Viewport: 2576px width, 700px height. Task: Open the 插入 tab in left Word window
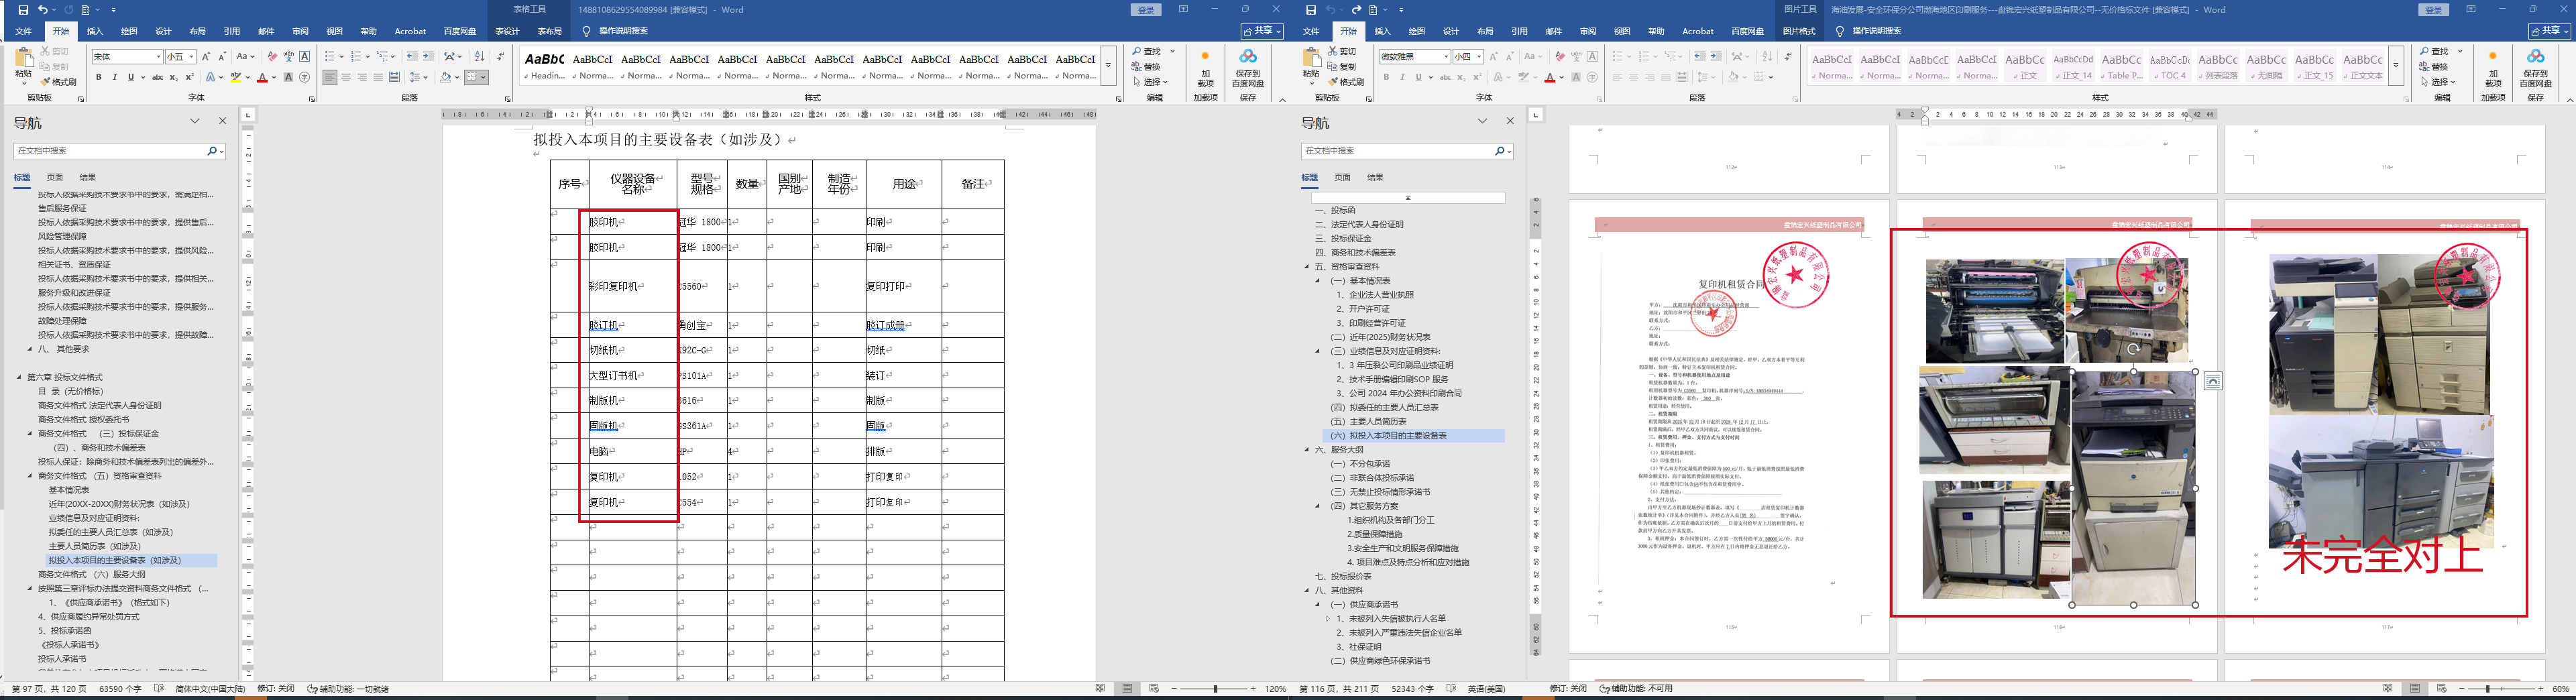pyautogui.click(x=95, y=31)
